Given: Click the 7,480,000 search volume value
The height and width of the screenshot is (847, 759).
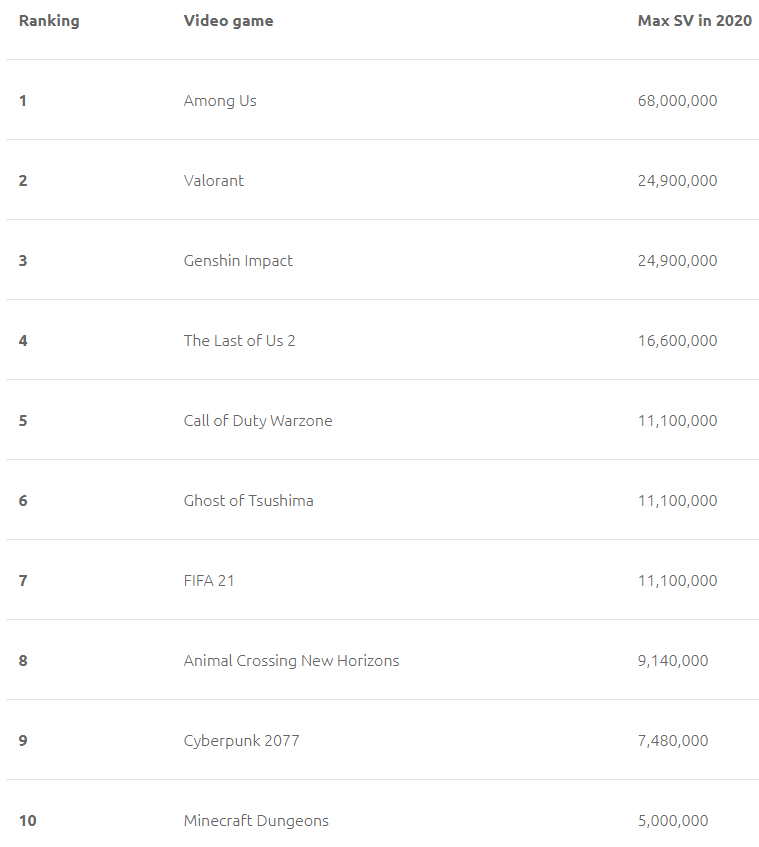Looking at the screenshot, I should pos(673,741).
